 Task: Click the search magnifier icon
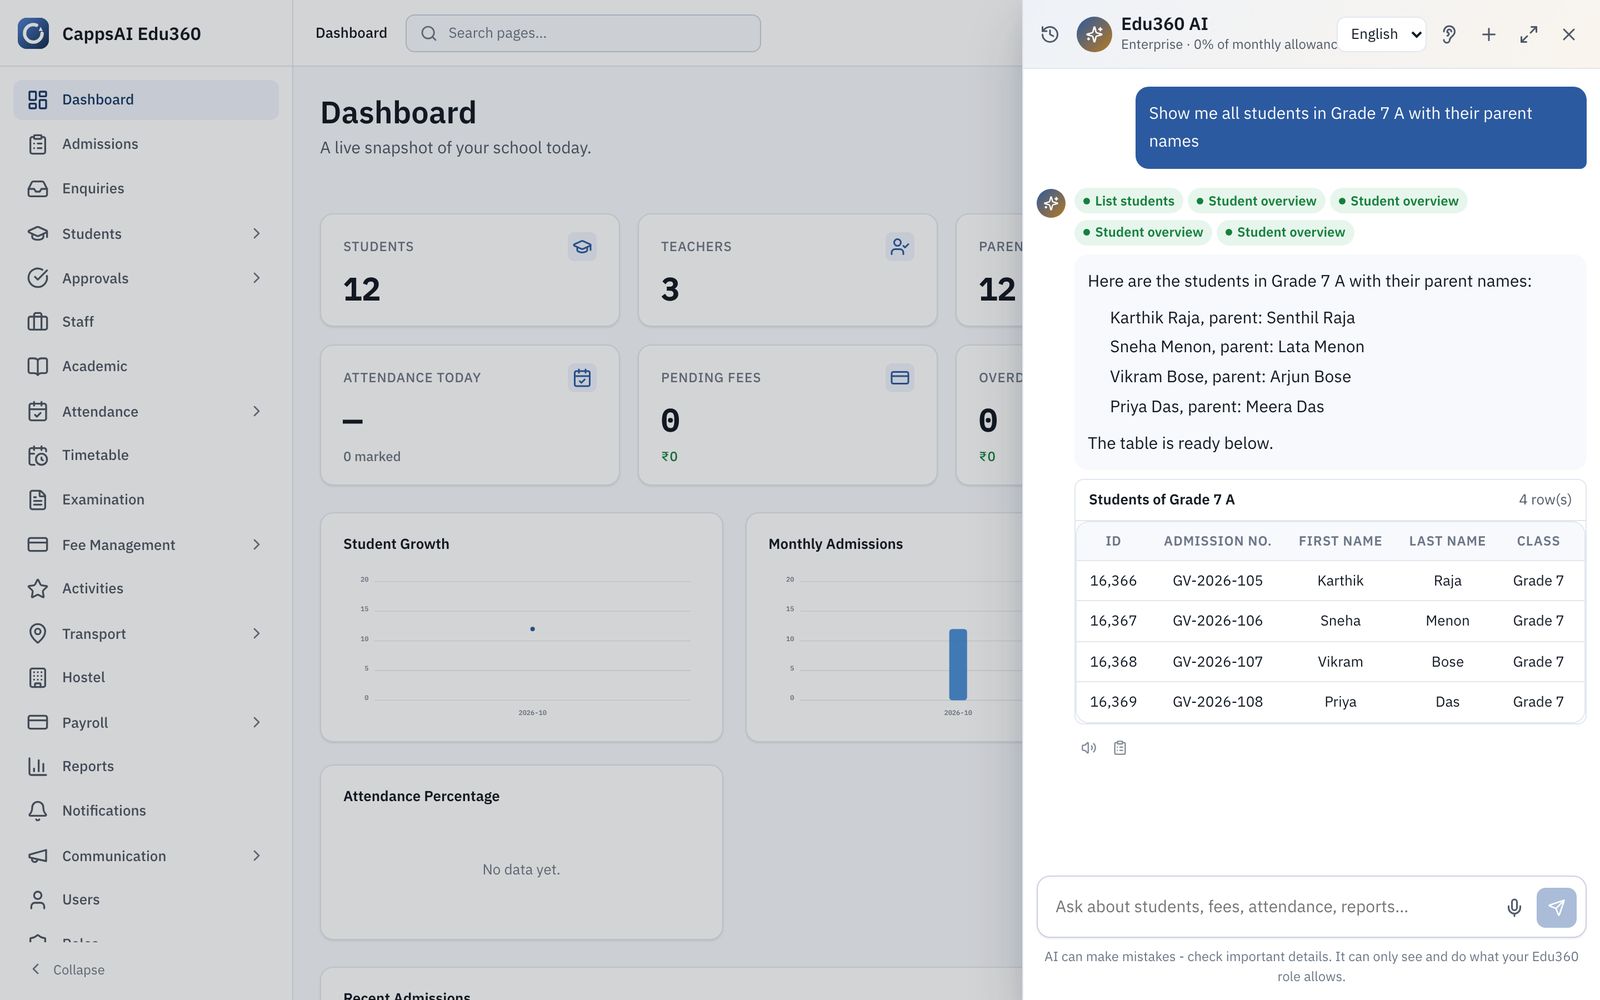pos(429,33)
